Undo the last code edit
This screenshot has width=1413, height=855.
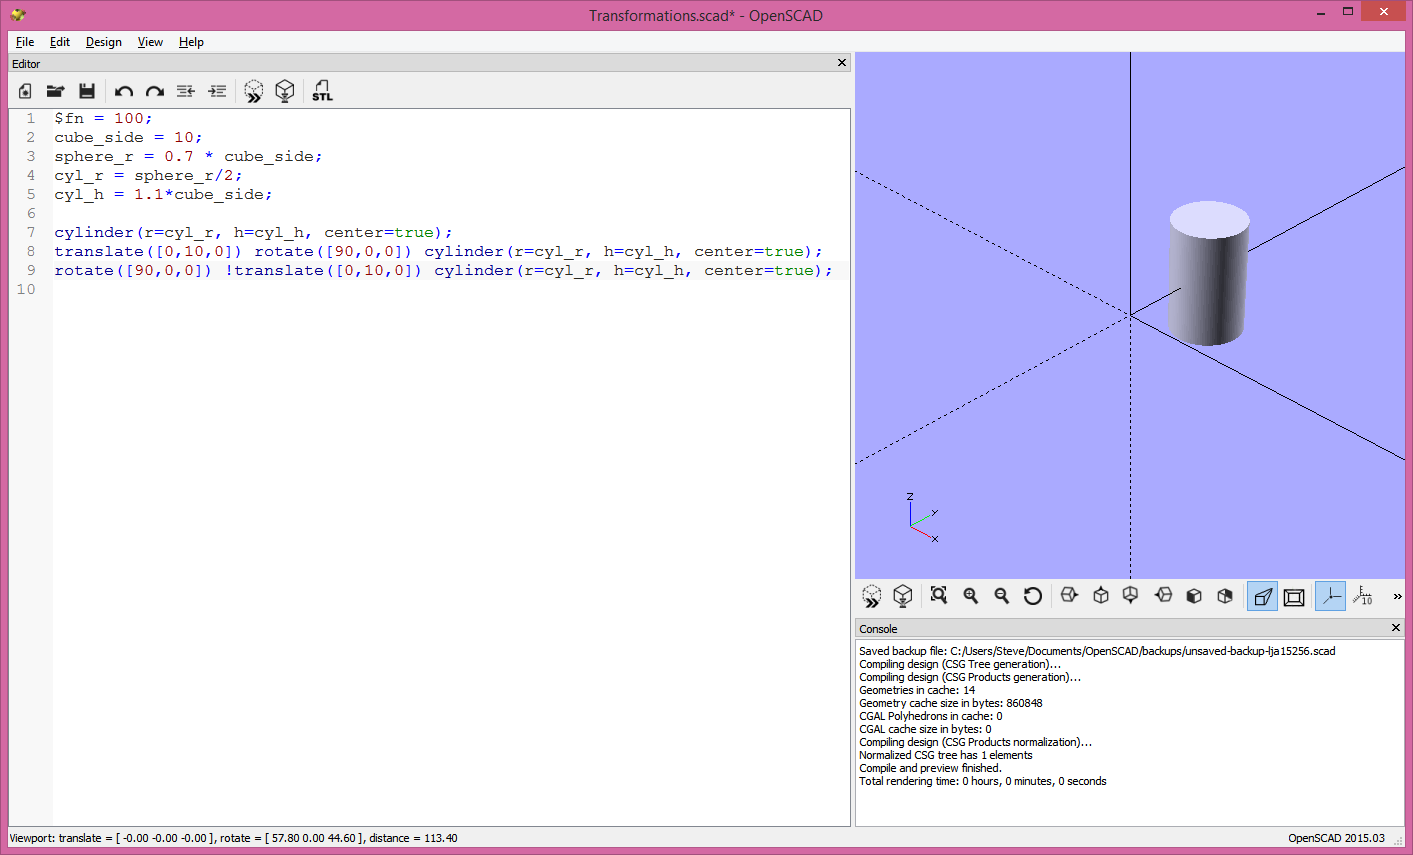coord(123,90)
